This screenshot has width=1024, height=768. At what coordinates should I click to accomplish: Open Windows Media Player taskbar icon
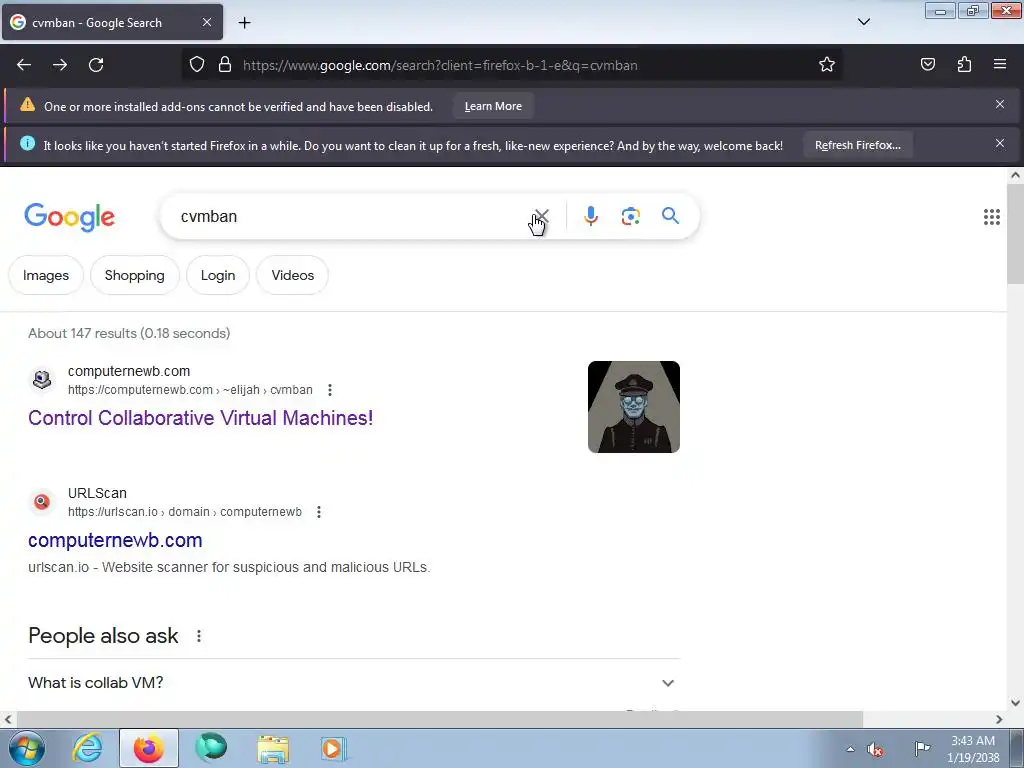tap(334, 748)
